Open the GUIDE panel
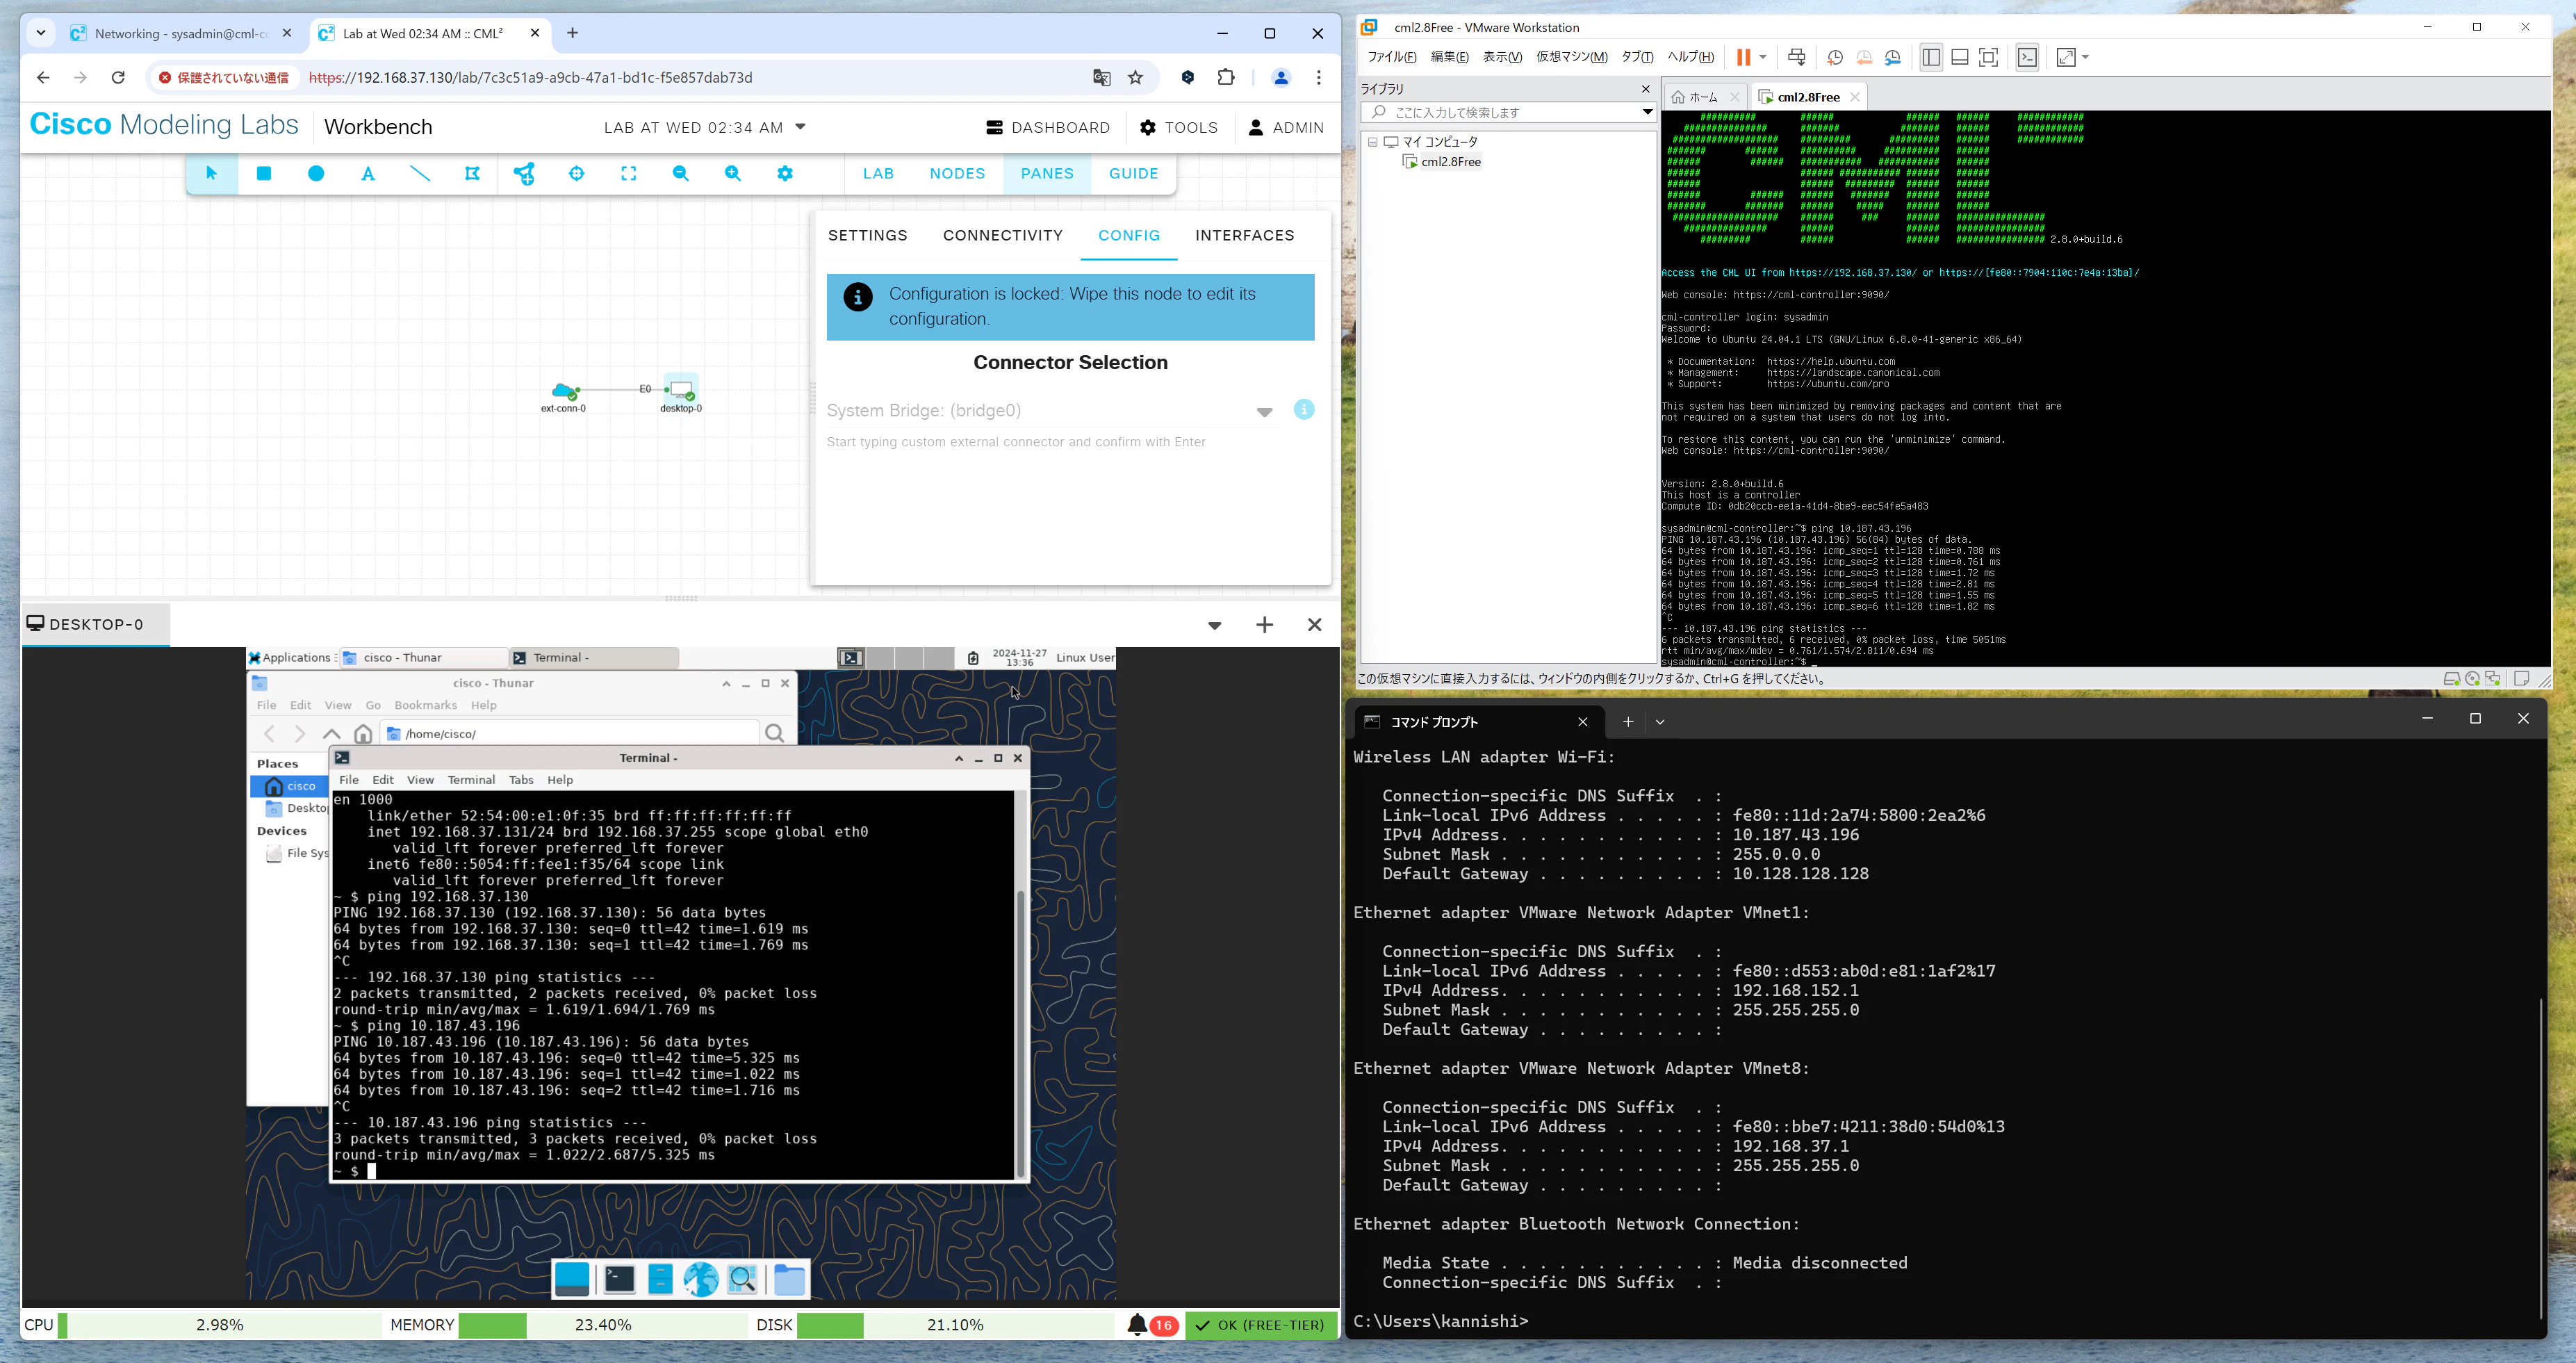The height and width of the screenshot is (1363, 2576). point(1133,173)
